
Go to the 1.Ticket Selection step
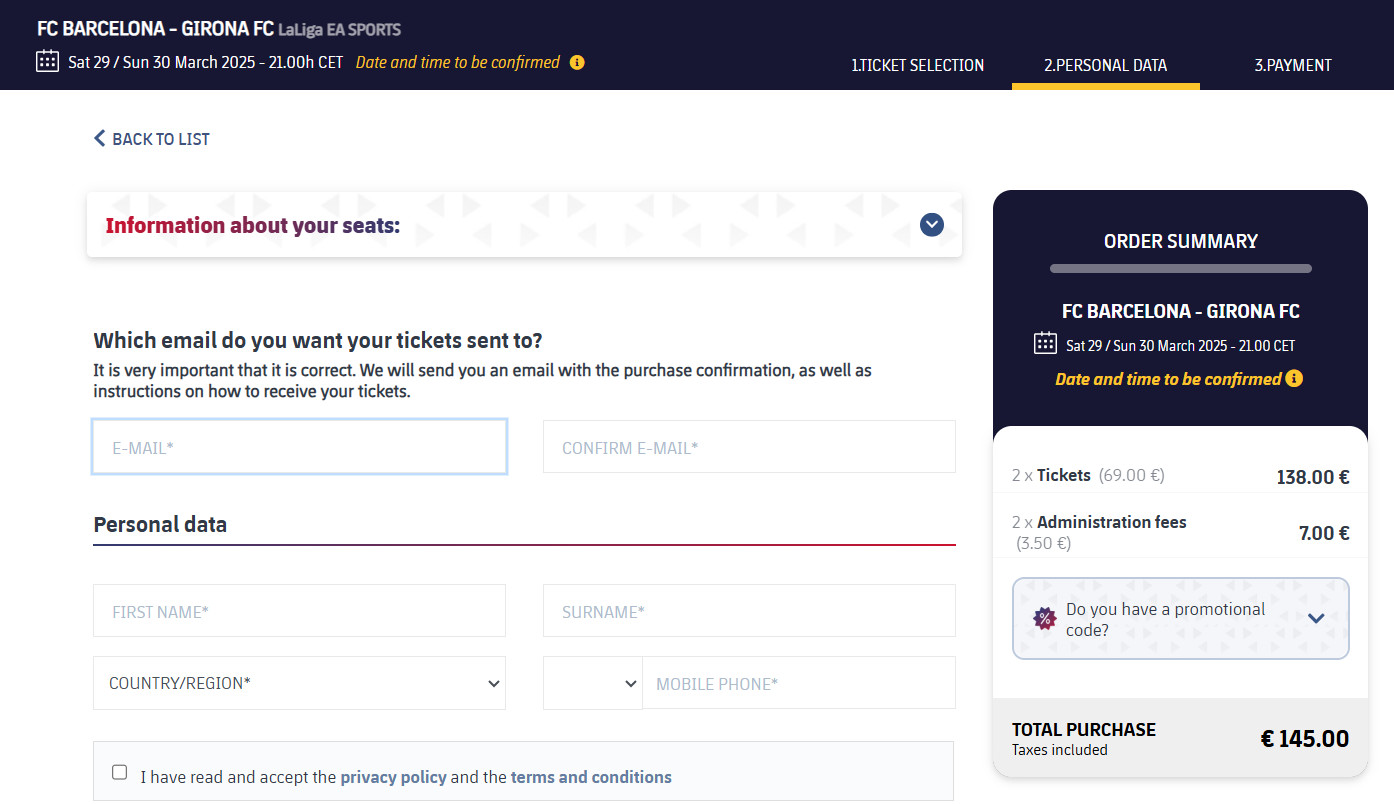[x=917, y=65]
